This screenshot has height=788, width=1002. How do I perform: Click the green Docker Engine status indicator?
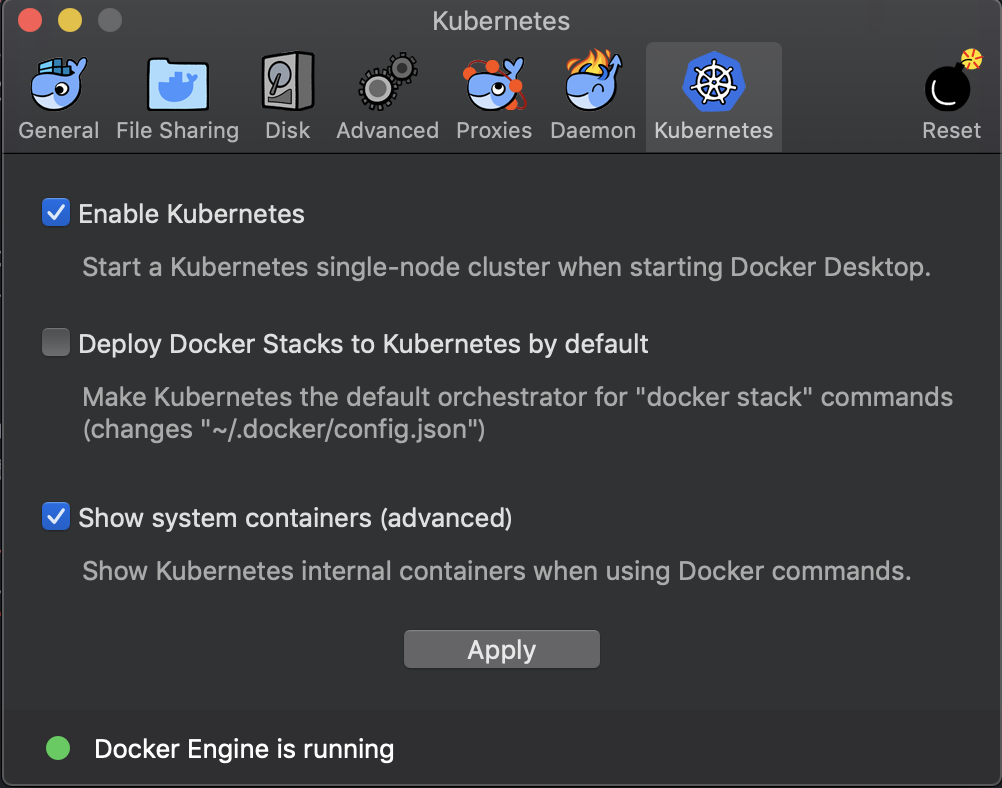click(x=58, y=748)
